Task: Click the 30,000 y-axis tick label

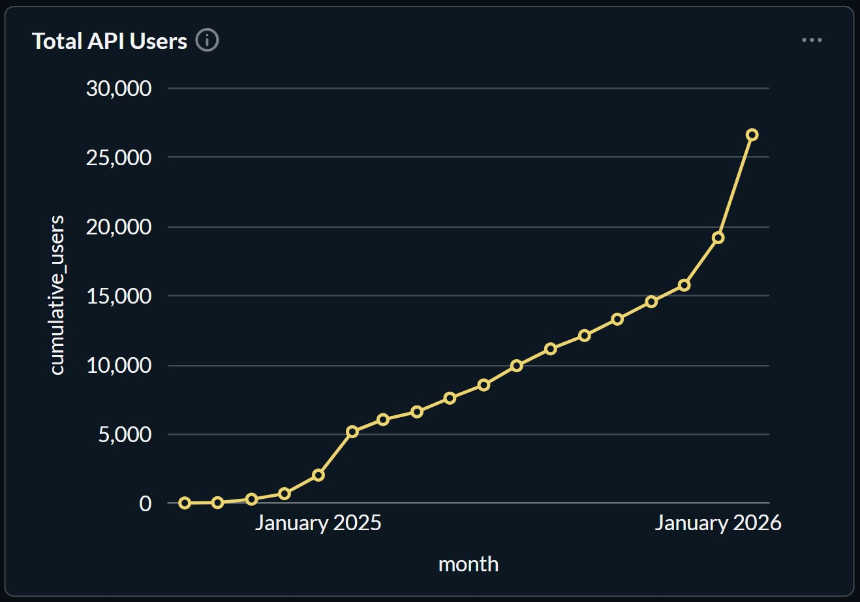Action: pos(118,88)
